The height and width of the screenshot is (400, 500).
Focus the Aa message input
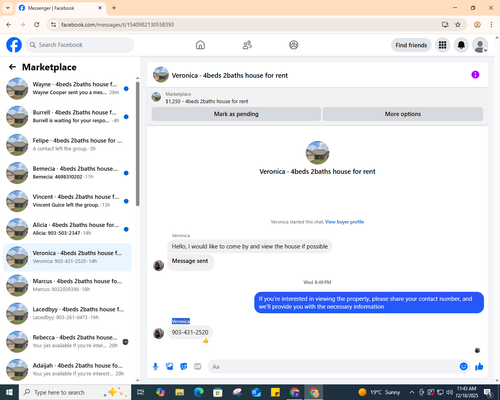[x=333, y=367]
